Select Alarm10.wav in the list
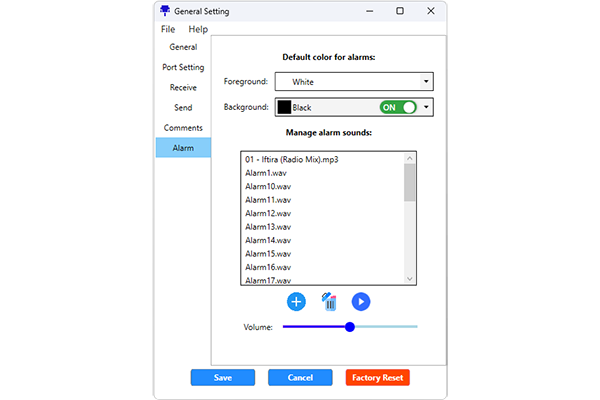The height and width of the screenshot is (400, 600). 323,186
